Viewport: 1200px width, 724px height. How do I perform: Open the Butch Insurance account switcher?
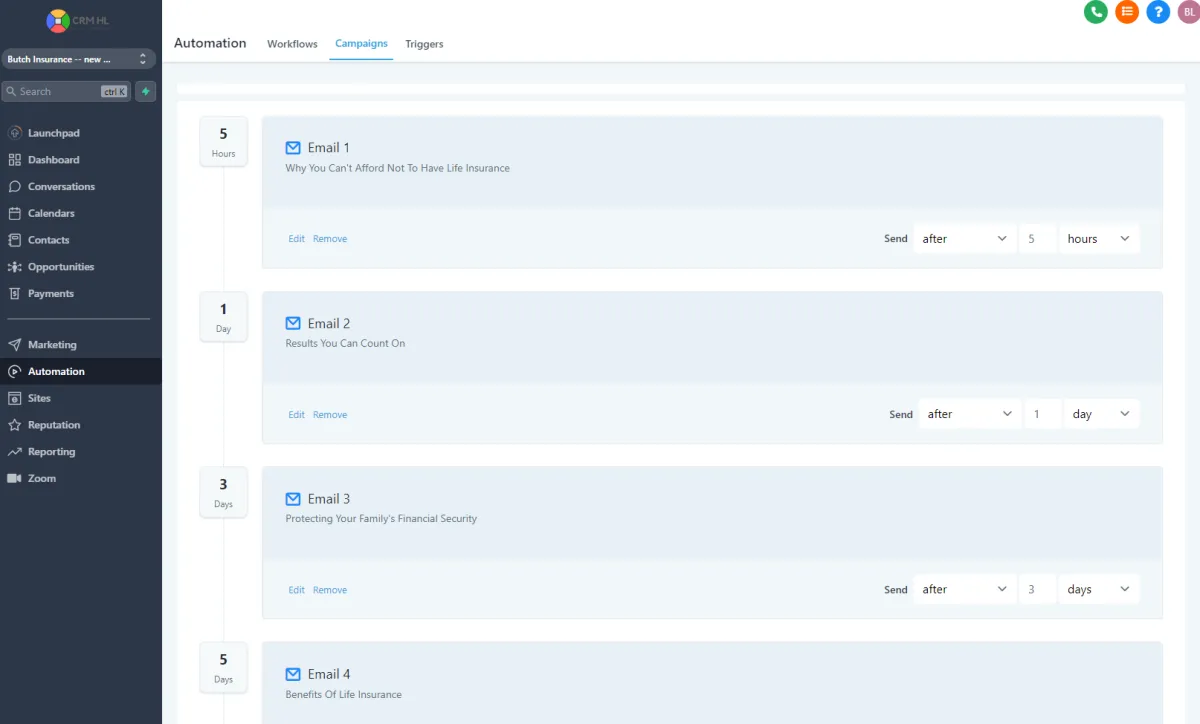click(78, 59)
